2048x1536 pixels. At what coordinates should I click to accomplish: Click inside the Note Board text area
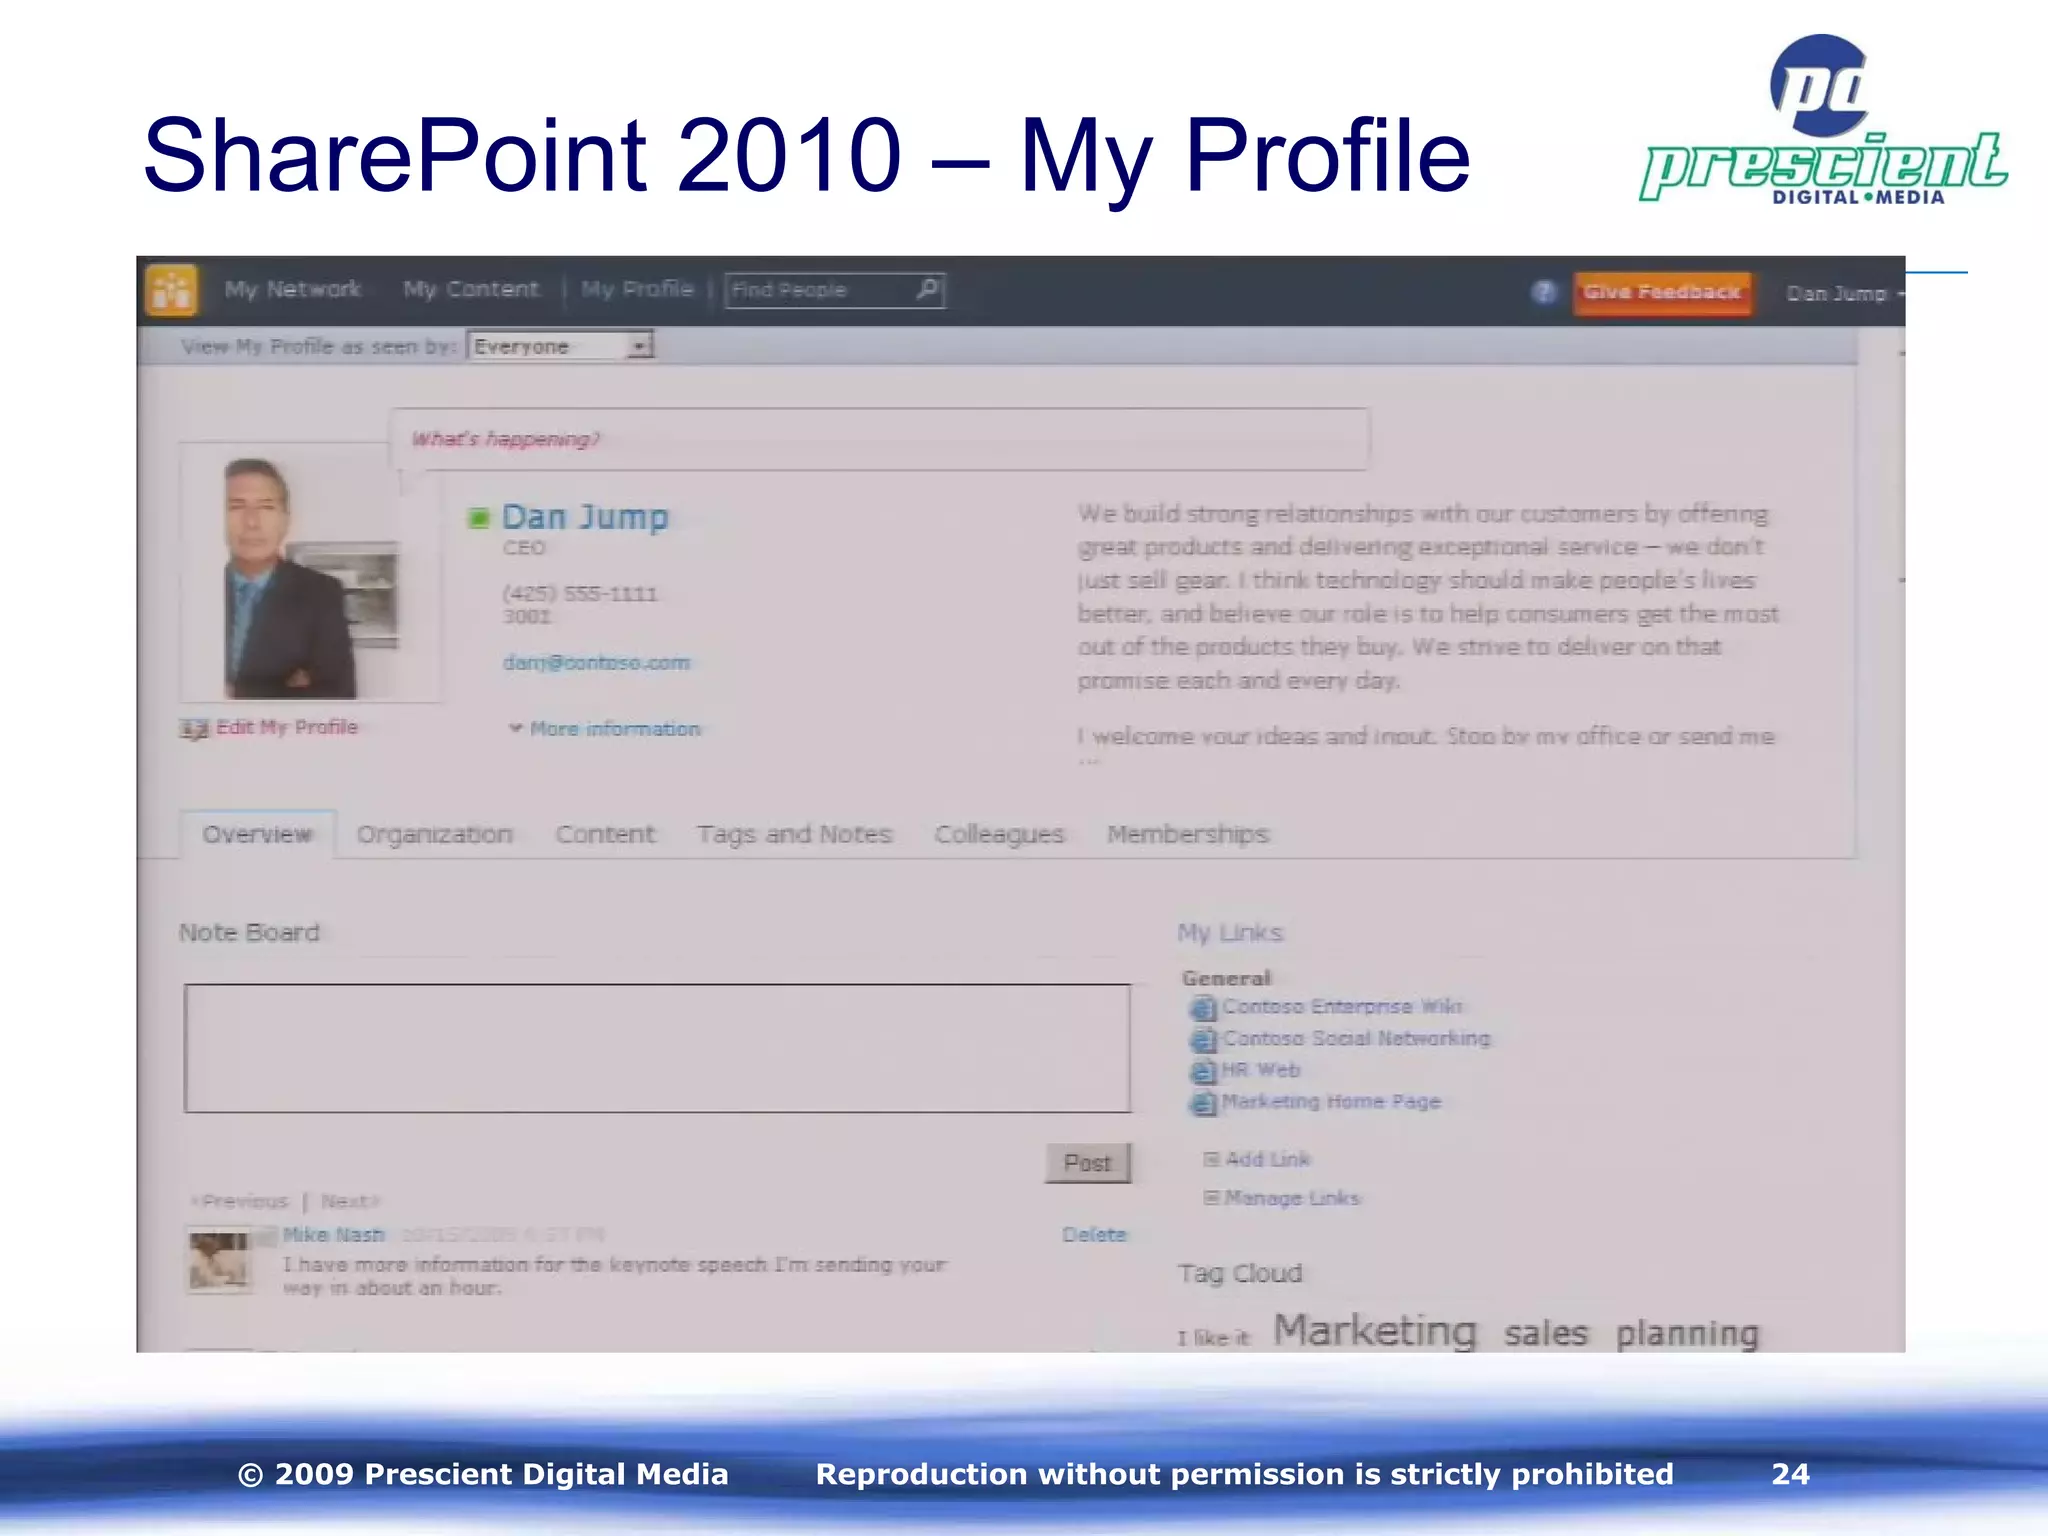pos(657,1048)
